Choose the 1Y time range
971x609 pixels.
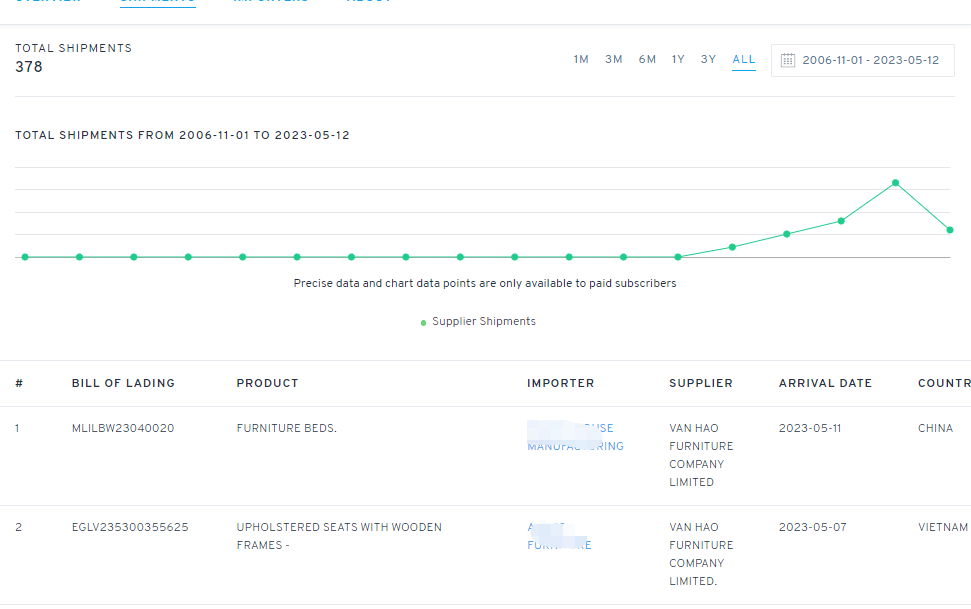click(x=678, y=59)
